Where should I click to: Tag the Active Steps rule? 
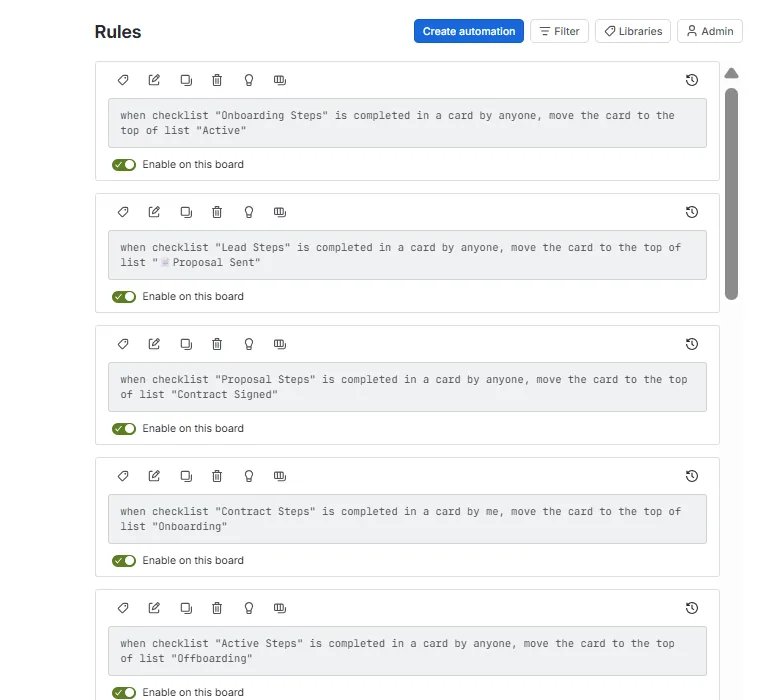123,608
